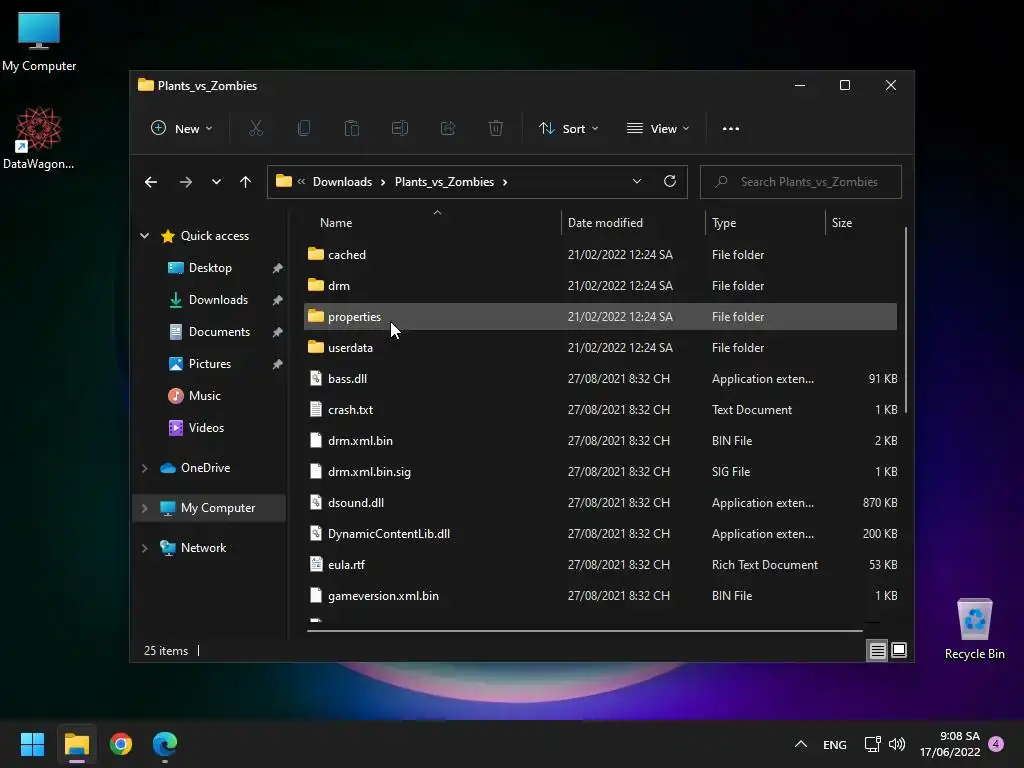1024x768 pixels.
Task: Select the cached folder
Action: [x=600, y=255]
